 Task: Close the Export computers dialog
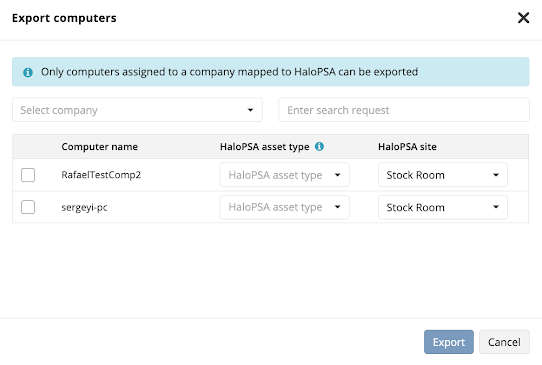coord(523,18)
